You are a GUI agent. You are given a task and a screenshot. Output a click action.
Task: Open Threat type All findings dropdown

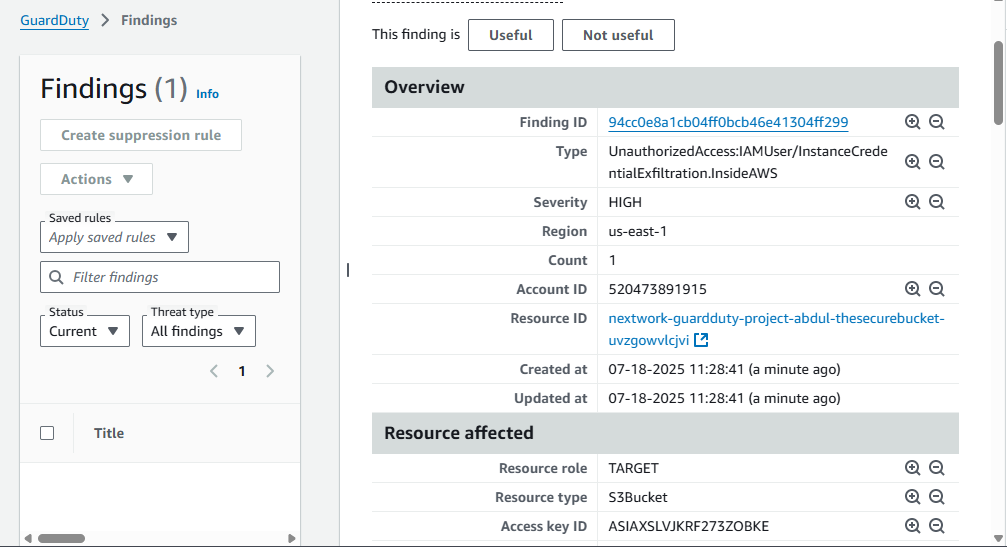[198, 331]
